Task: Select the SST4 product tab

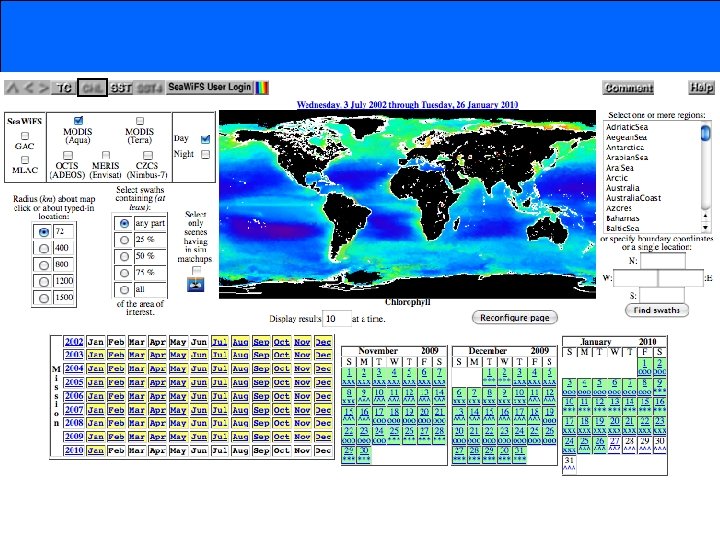Action: (x=150, y=87)
